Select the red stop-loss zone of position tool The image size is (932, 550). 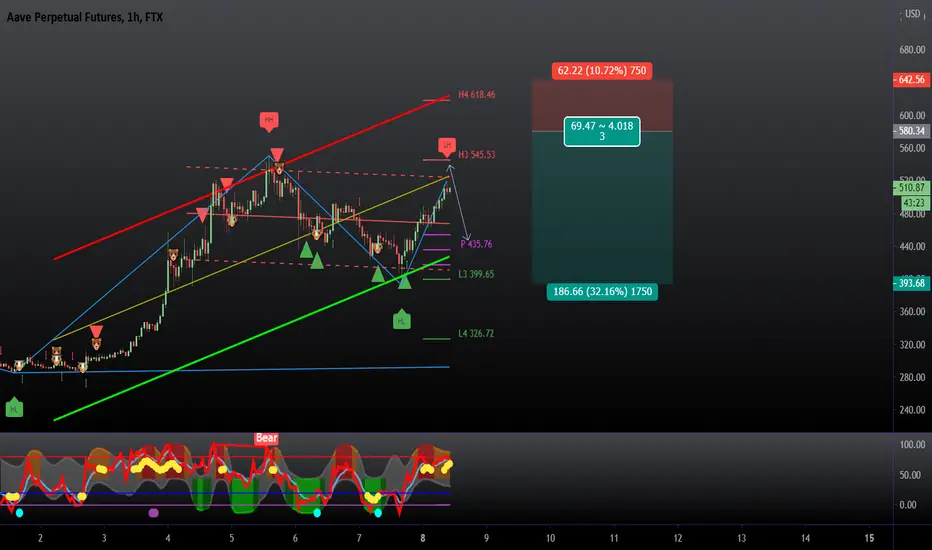coord(602,105)
